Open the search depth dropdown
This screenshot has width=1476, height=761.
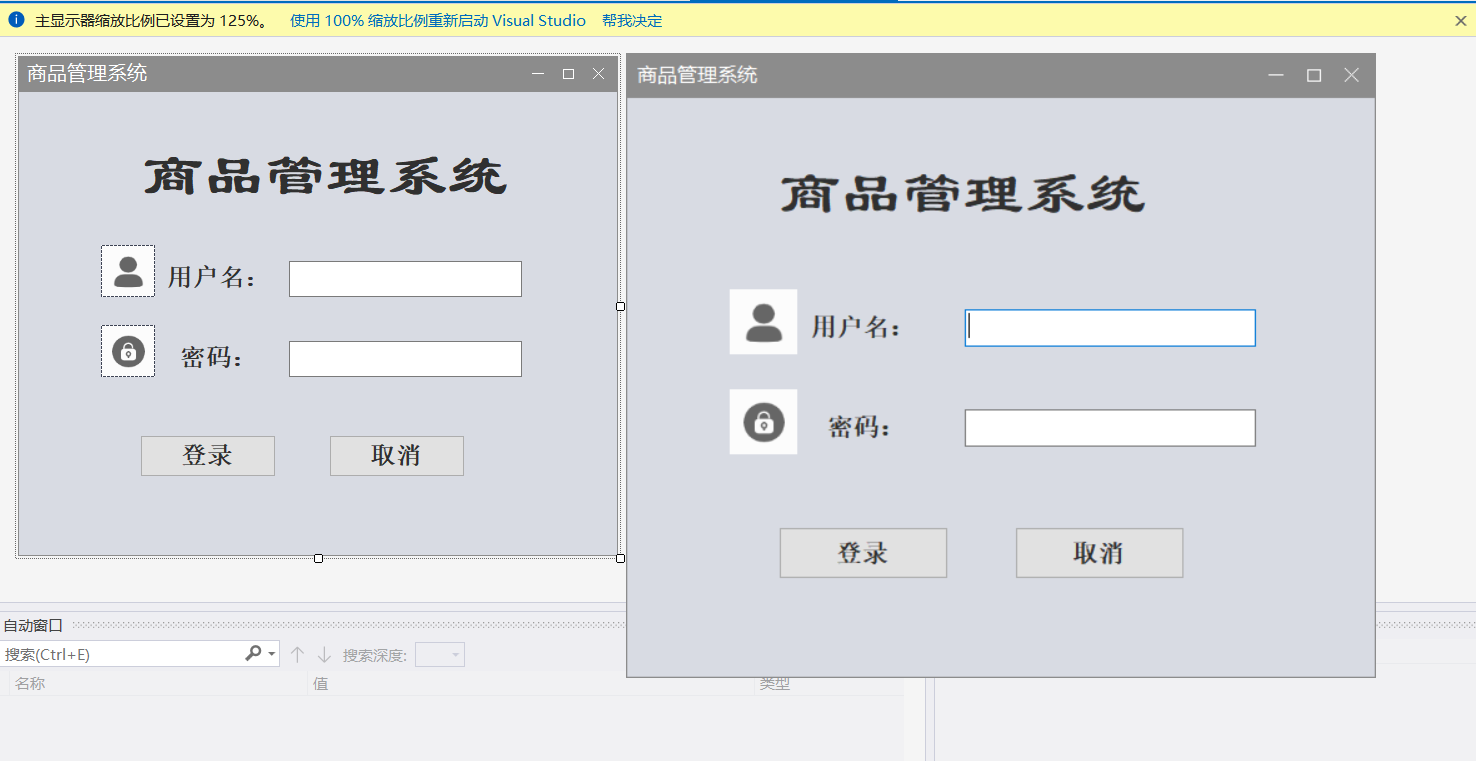point(440,655)
